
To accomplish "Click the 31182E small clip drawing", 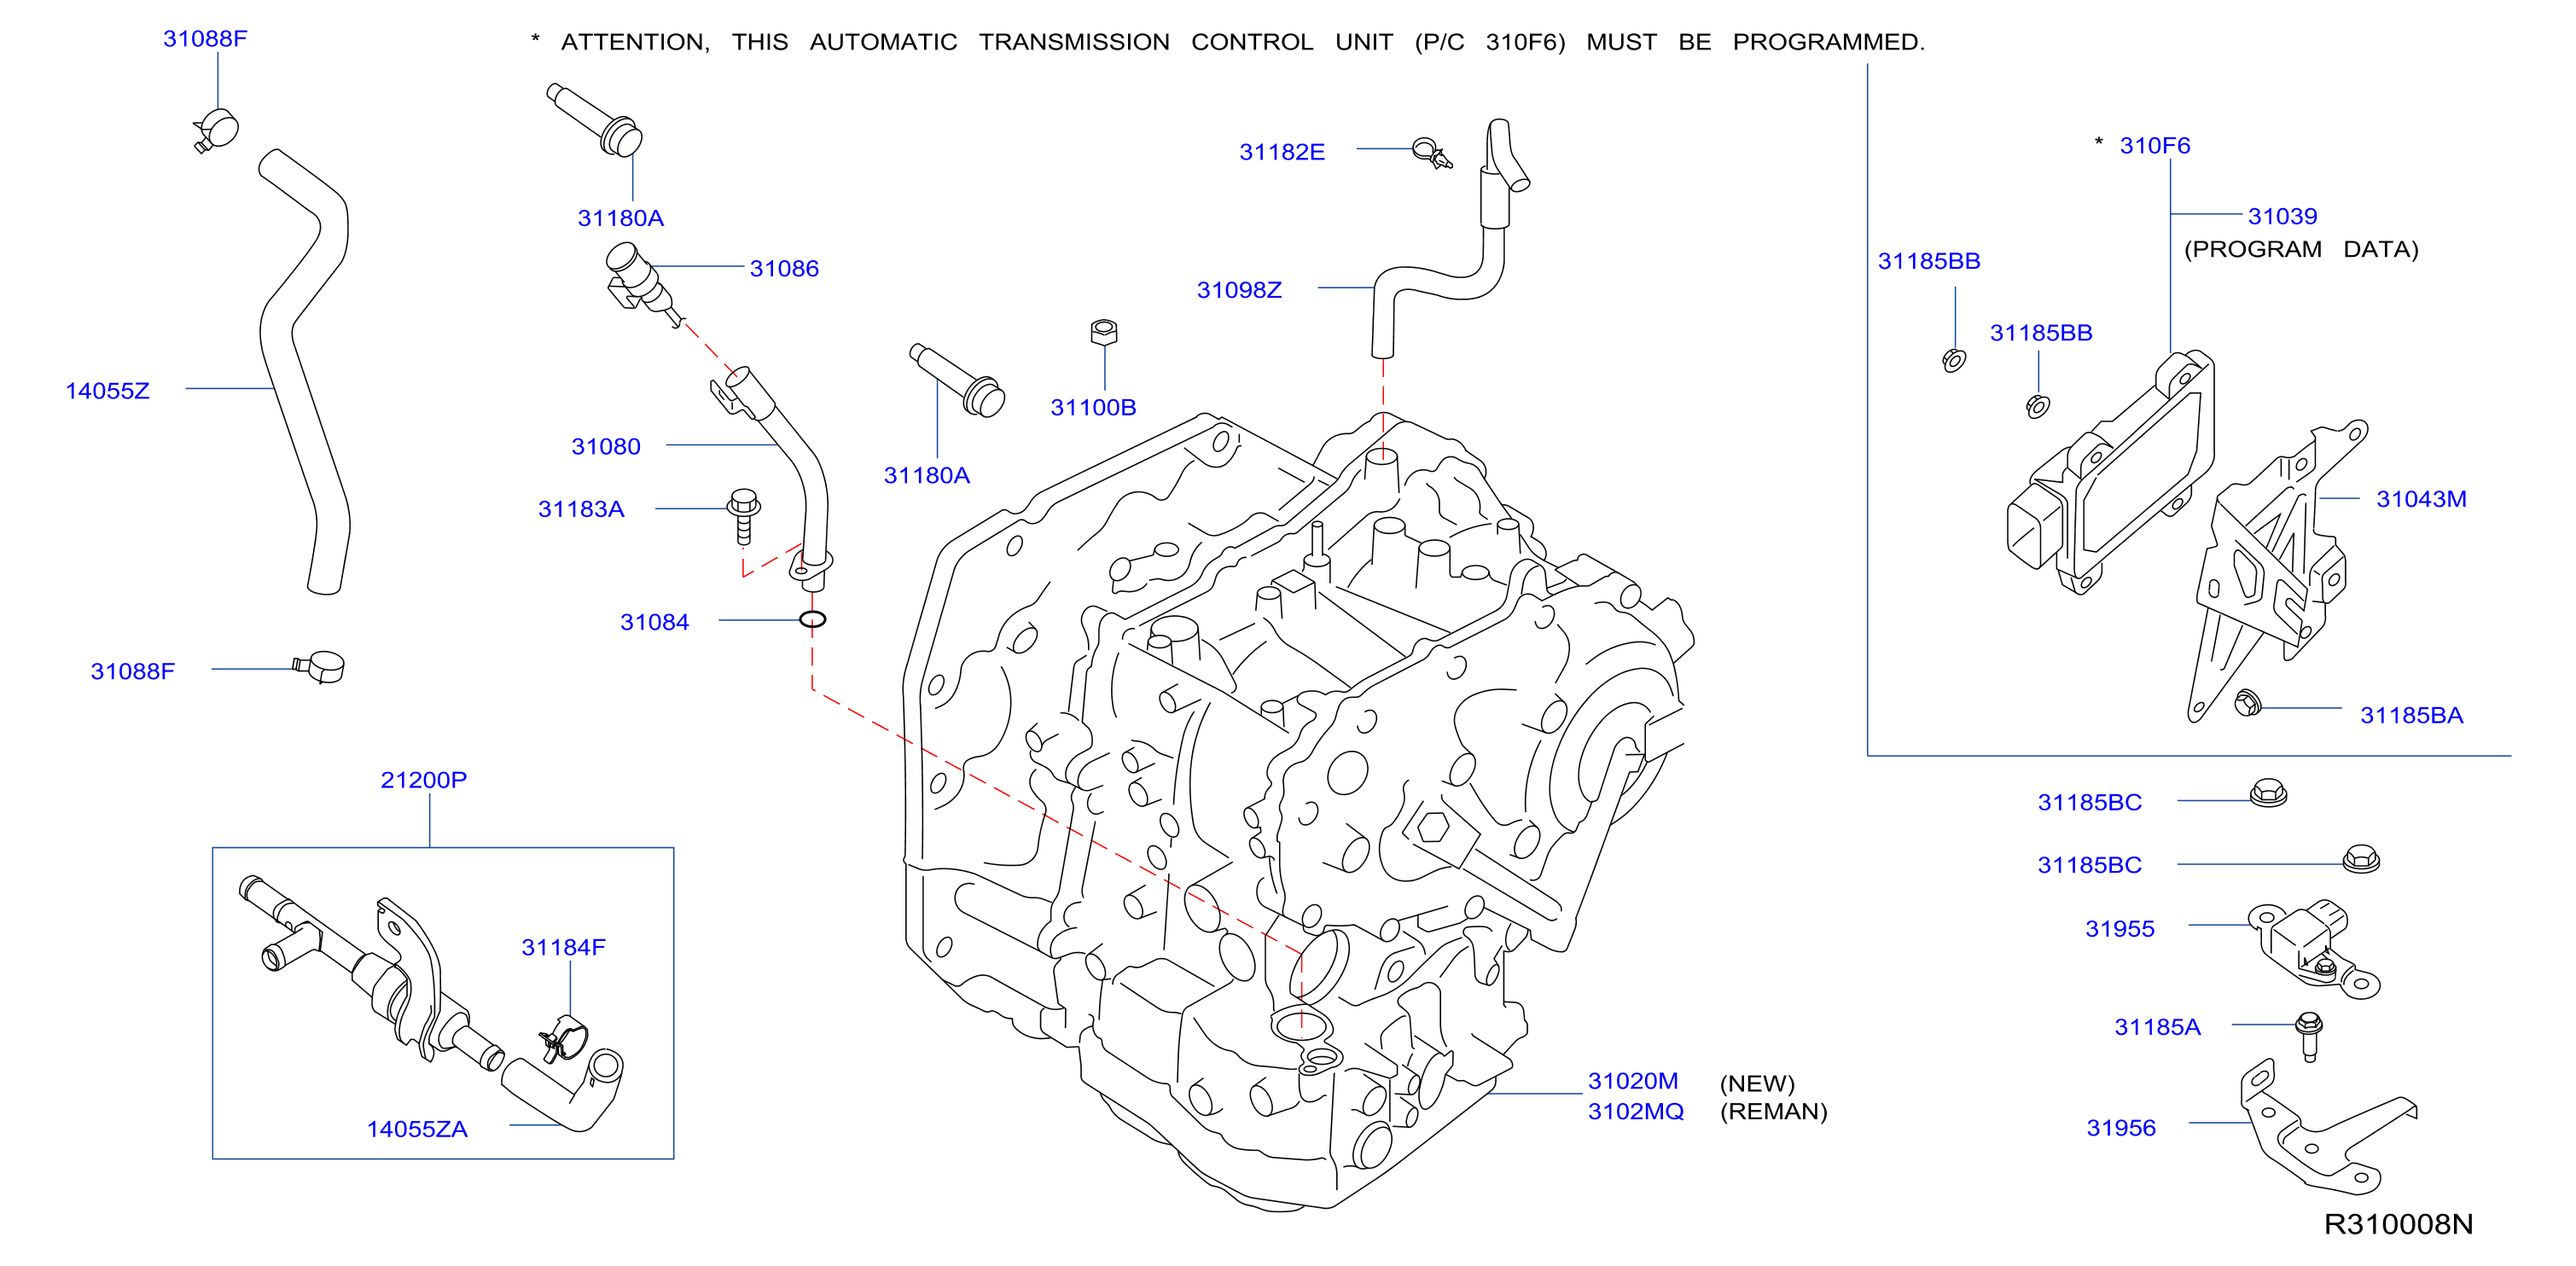I will pyautogui.click(x=1432, y=153).
